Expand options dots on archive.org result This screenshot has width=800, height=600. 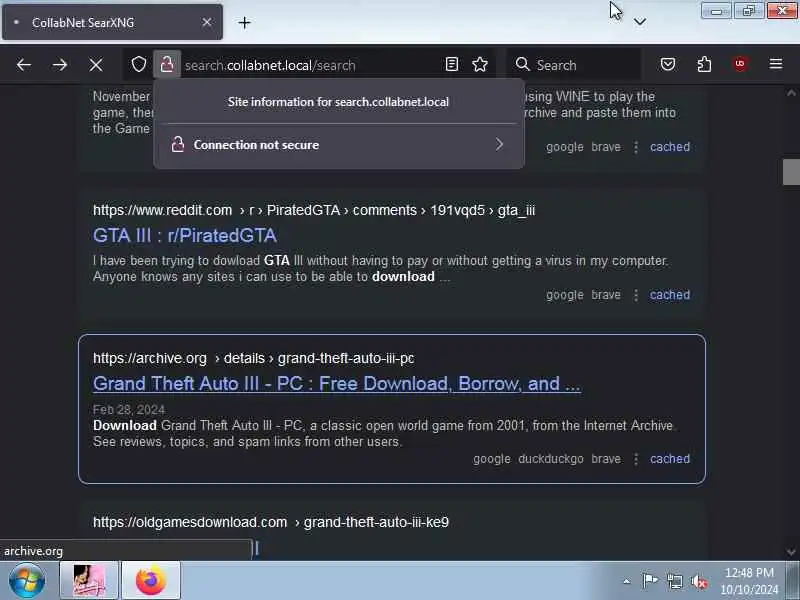coord(636,459)
